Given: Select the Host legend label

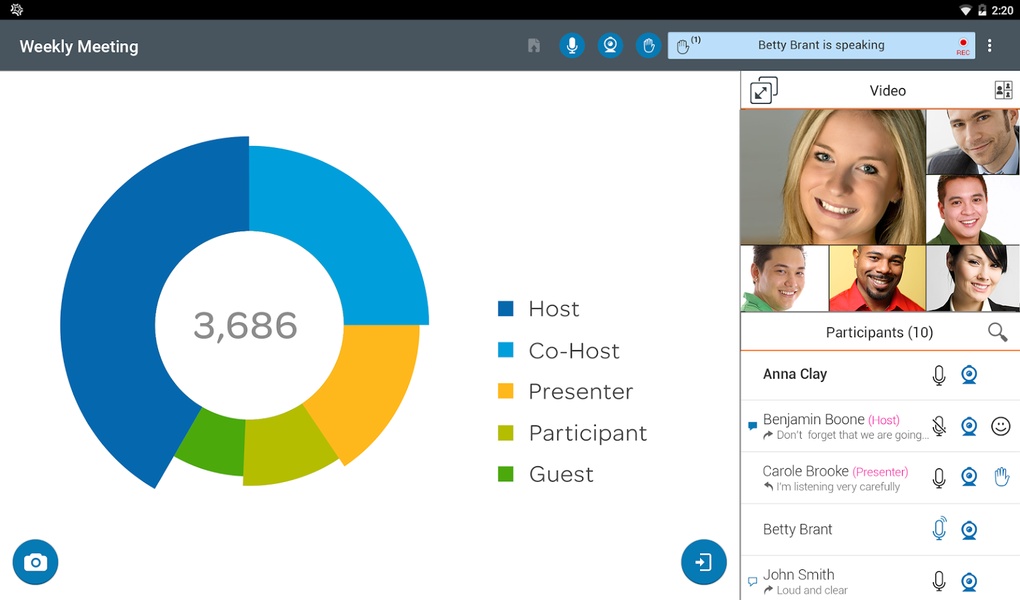Looking at the screenshot, I should coord(554,308).
